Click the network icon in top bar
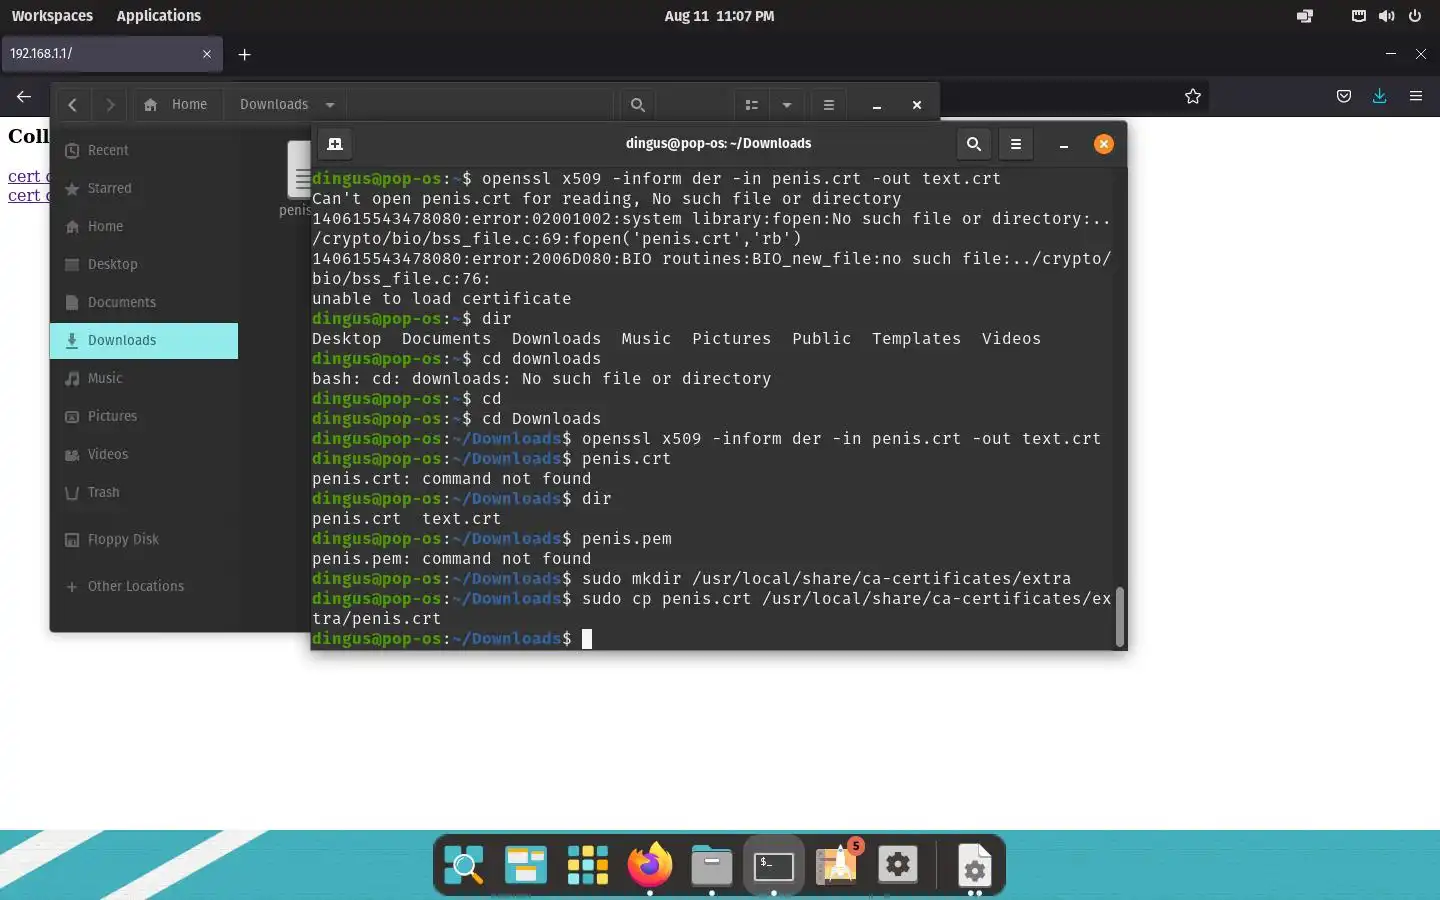The image size is (1440, 900). (1359, 16)
